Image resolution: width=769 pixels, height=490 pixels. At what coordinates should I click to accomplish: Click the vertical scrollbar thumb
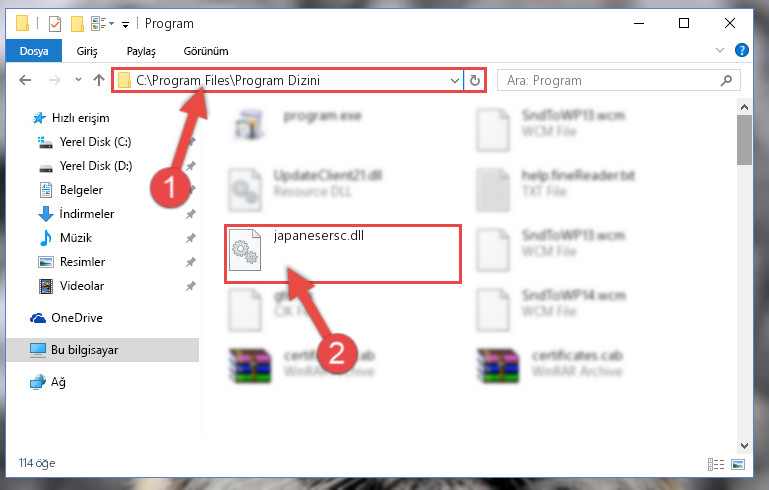click(744, 140)
